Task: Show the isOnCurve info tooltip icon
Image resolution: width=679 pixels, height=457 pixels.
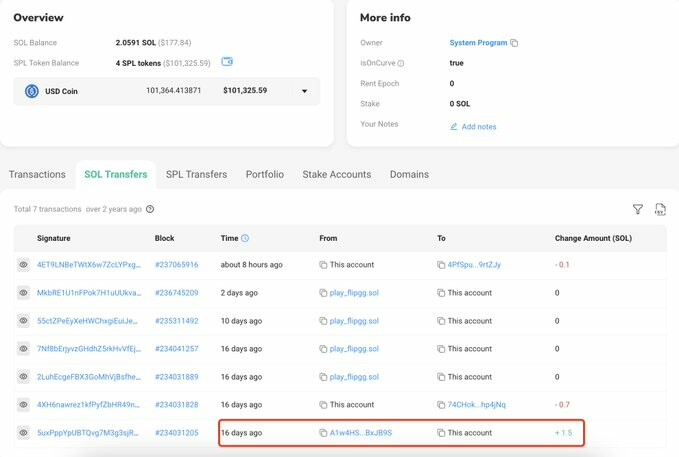Action: click(401, 63)
